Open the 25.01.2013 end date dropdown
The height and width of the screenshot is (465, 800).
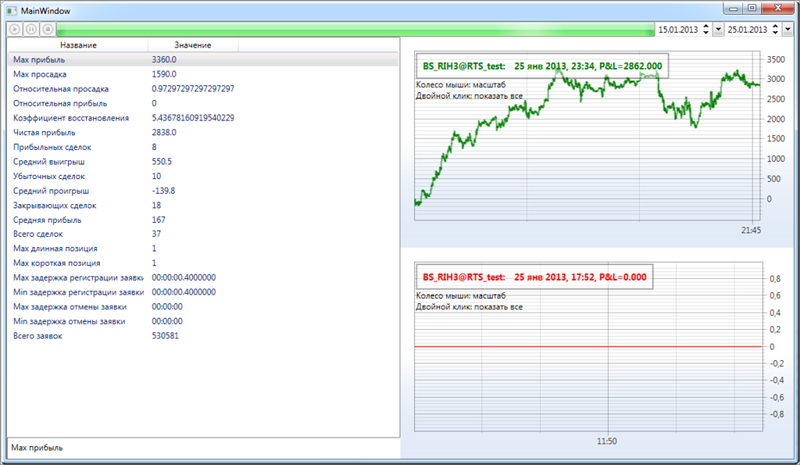pos(789,30)
